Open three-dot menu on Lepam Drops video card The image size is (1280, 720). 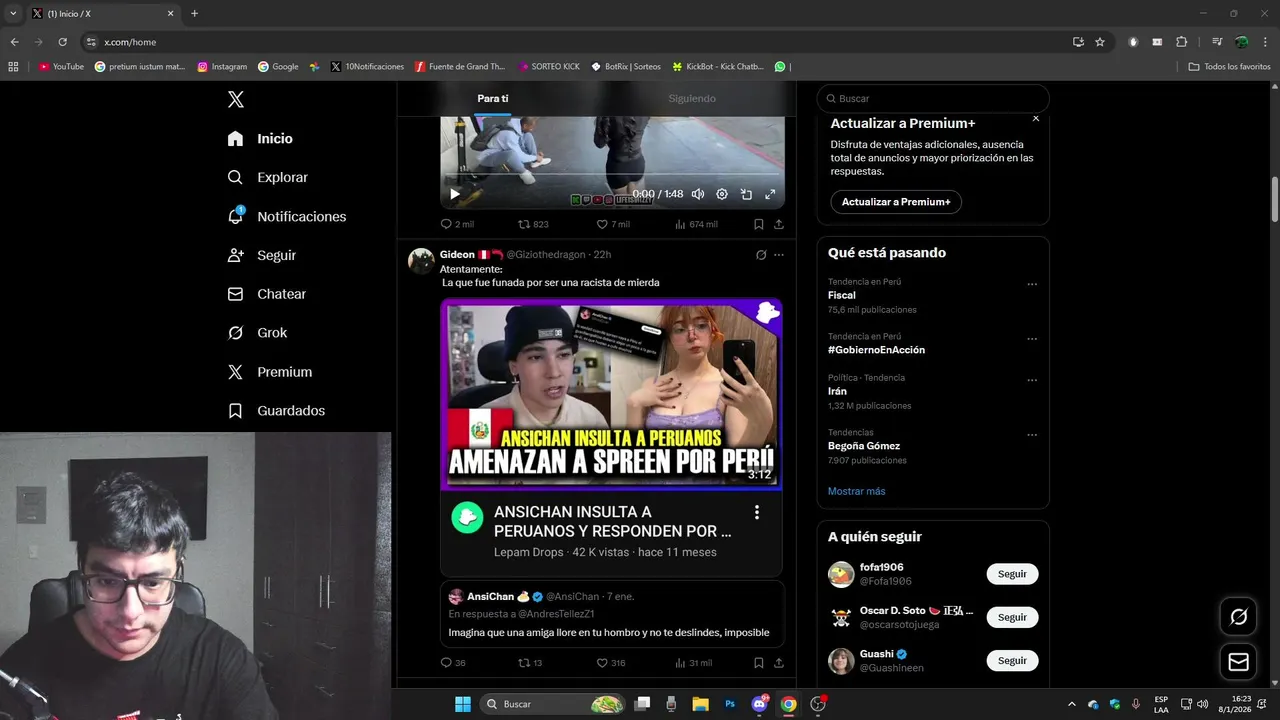click(757, 512)
